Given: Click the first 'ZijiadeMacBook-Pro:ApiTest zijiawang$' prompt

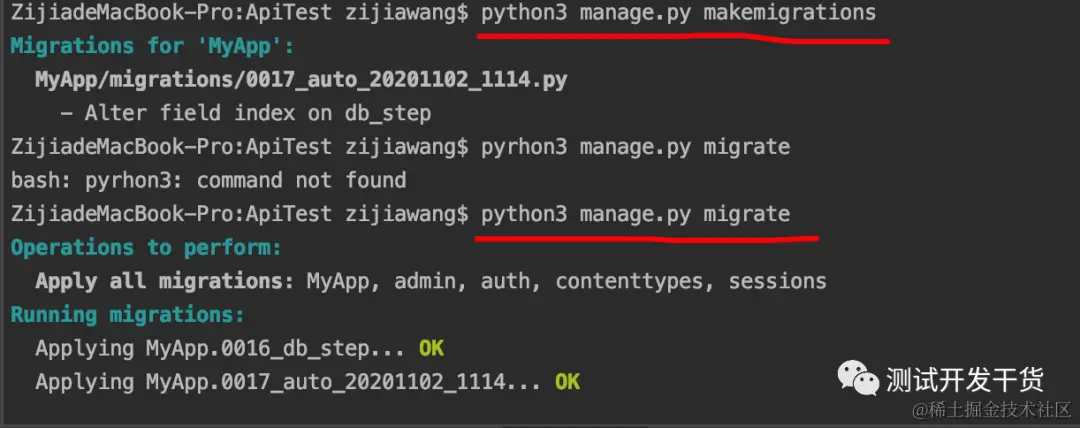Looking at the screenshot, I should pos(239,13).
